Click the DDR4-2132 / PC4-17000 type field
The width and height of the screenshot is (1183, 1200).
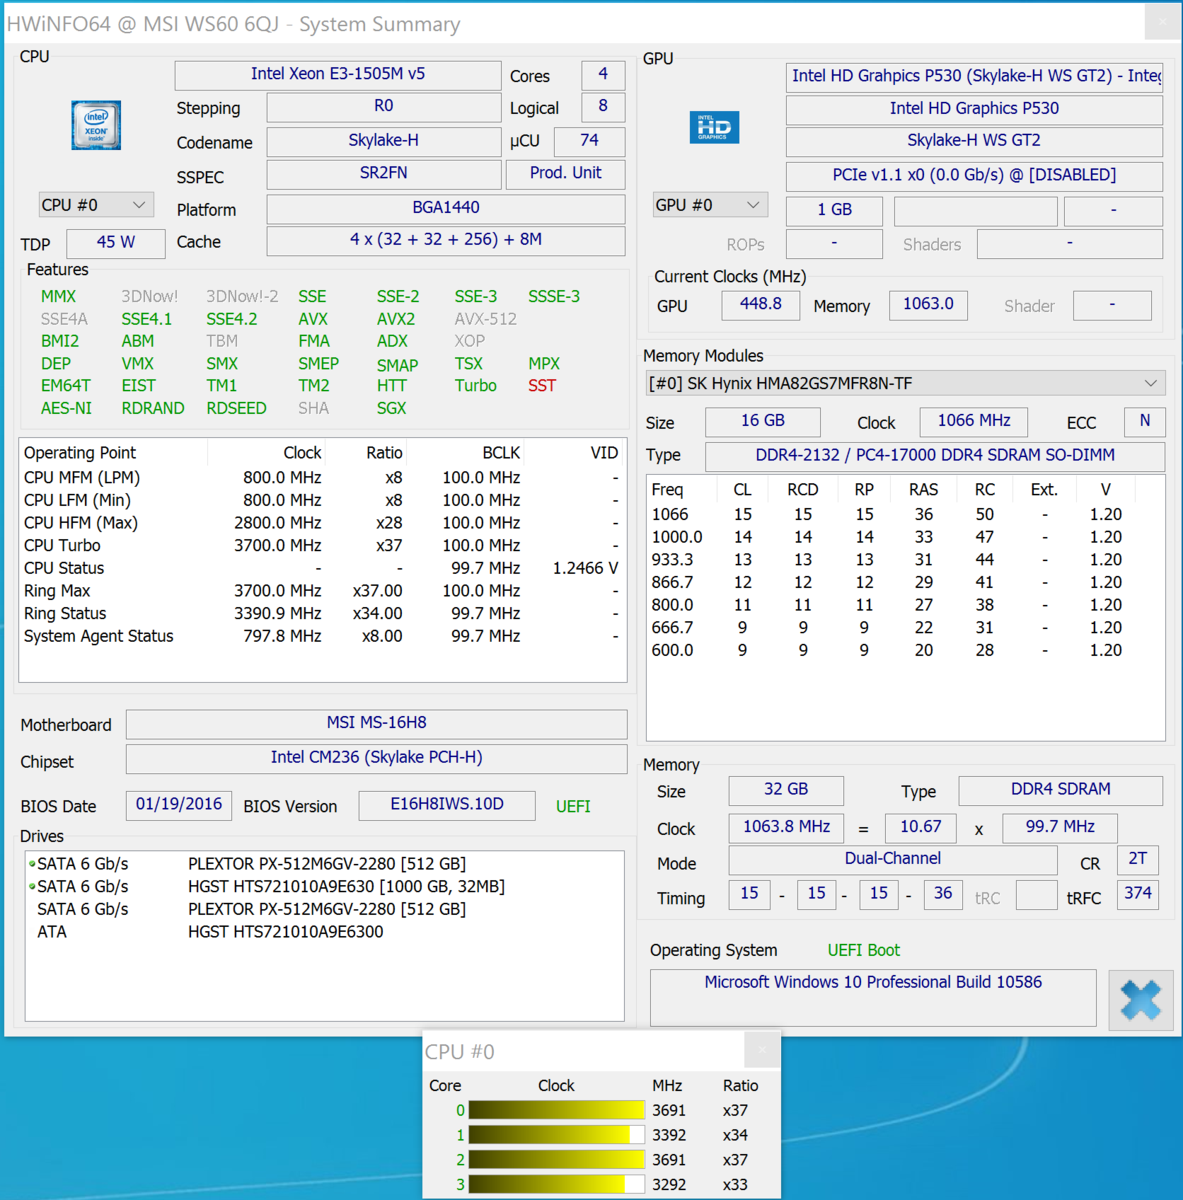click(935, 456)
